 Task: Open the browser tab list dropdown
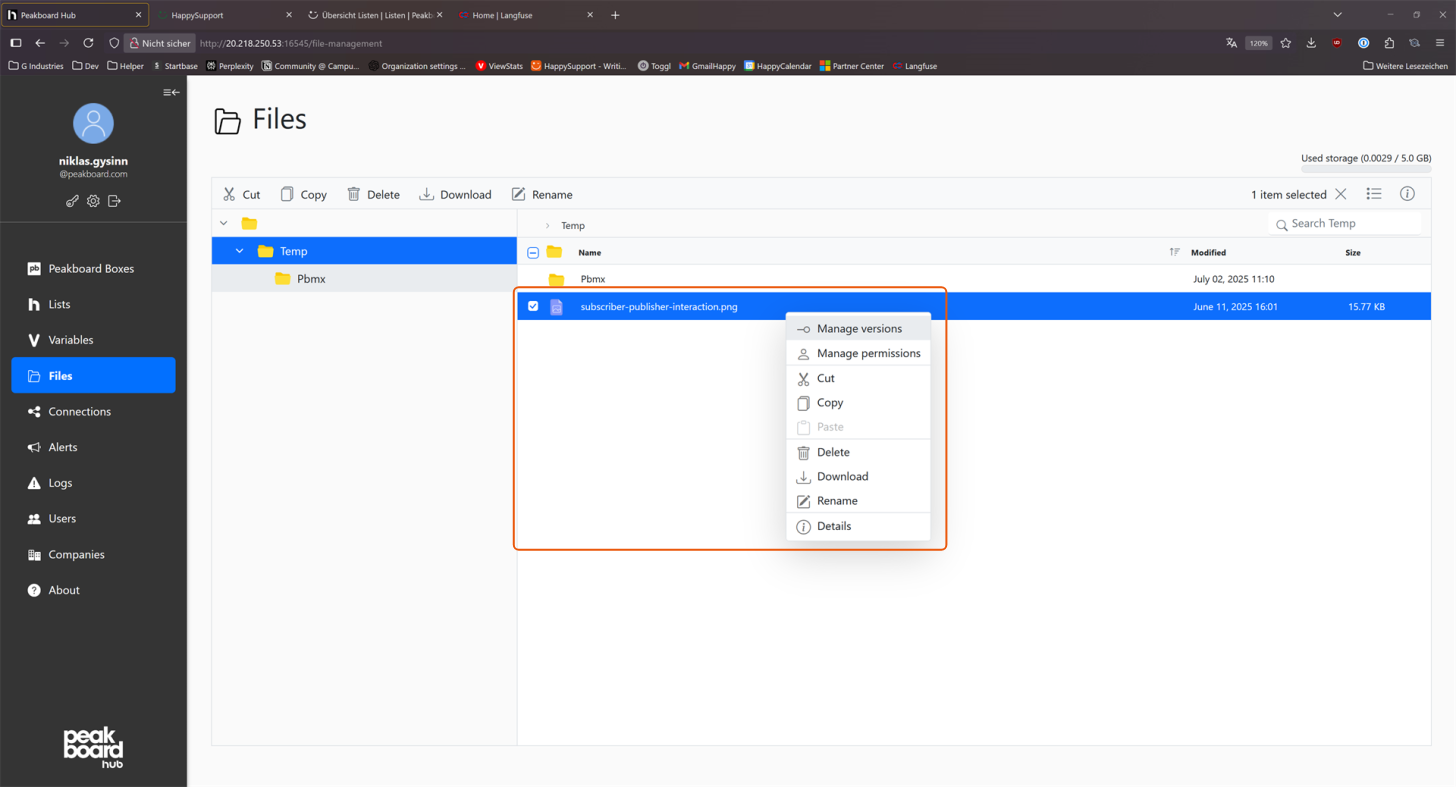tap(1337, 15)
